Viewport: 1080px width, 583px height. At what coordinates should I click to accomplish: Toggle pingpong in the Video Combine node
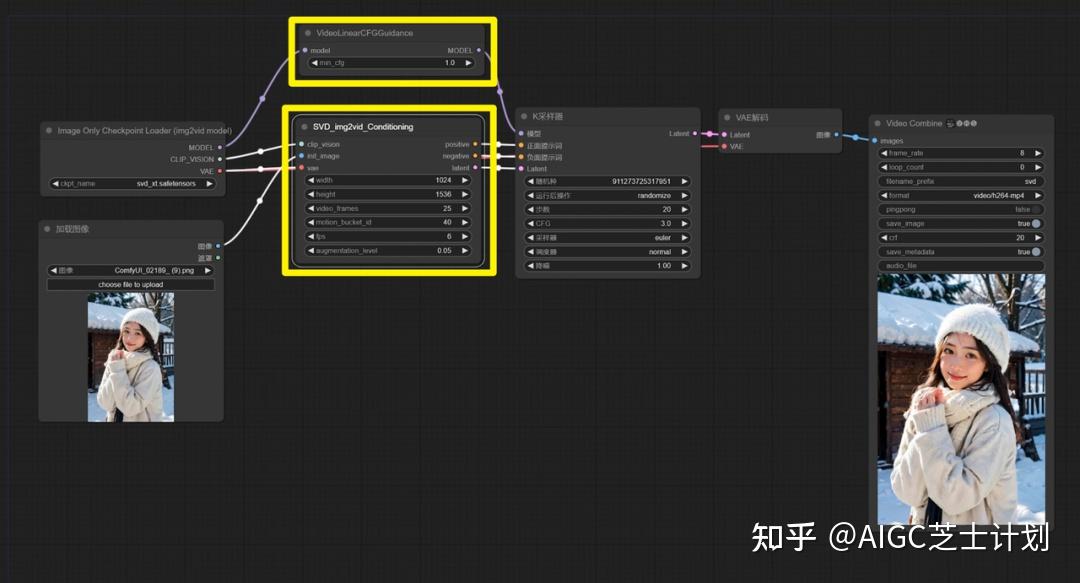point(1037,209)
